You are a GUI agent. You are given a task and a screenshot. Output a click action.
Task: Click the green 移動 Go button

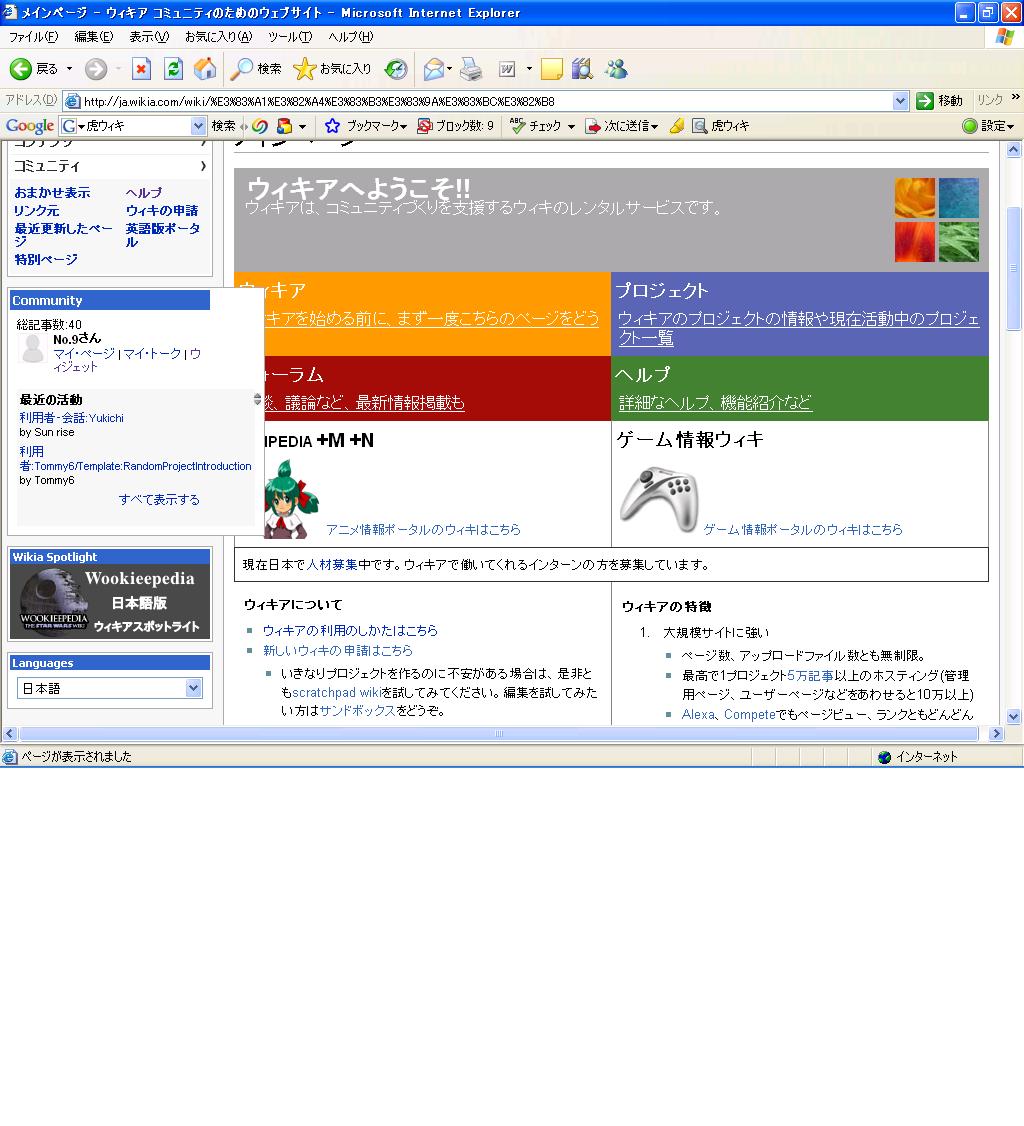coord(939,101)
